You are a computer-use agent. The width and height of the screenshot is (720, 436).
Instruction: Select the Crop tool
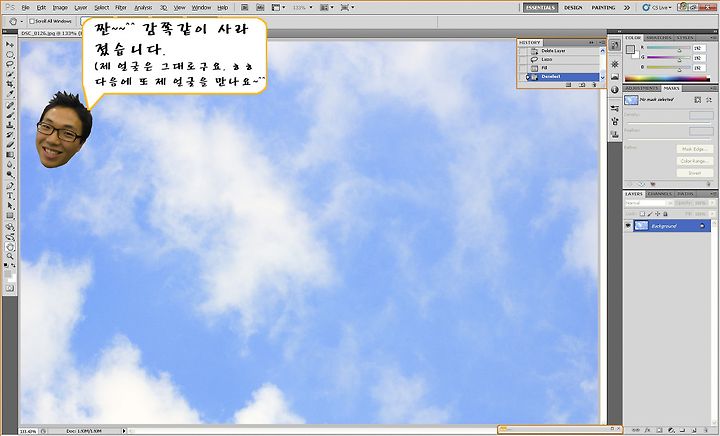10,85
